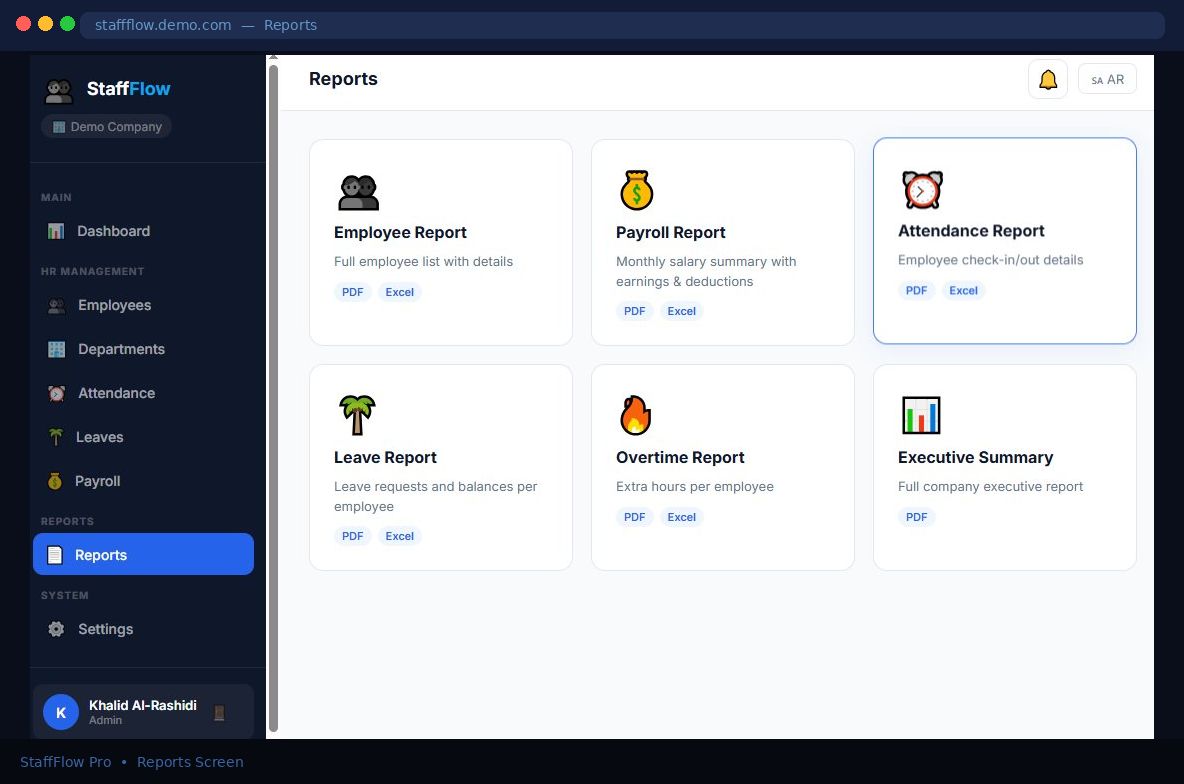Image resolution: width=1184 pixels, height=784 pixels.
Task: Get Leave Report in Excel format
Action: [399, 536]
